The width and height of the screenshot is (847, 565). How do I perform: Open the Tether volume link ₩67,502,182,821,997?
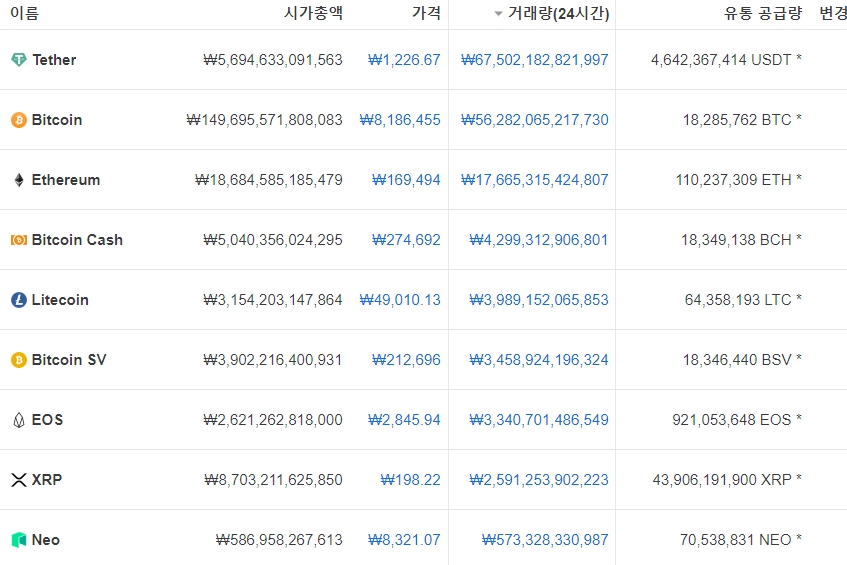(x=534, y=59)
